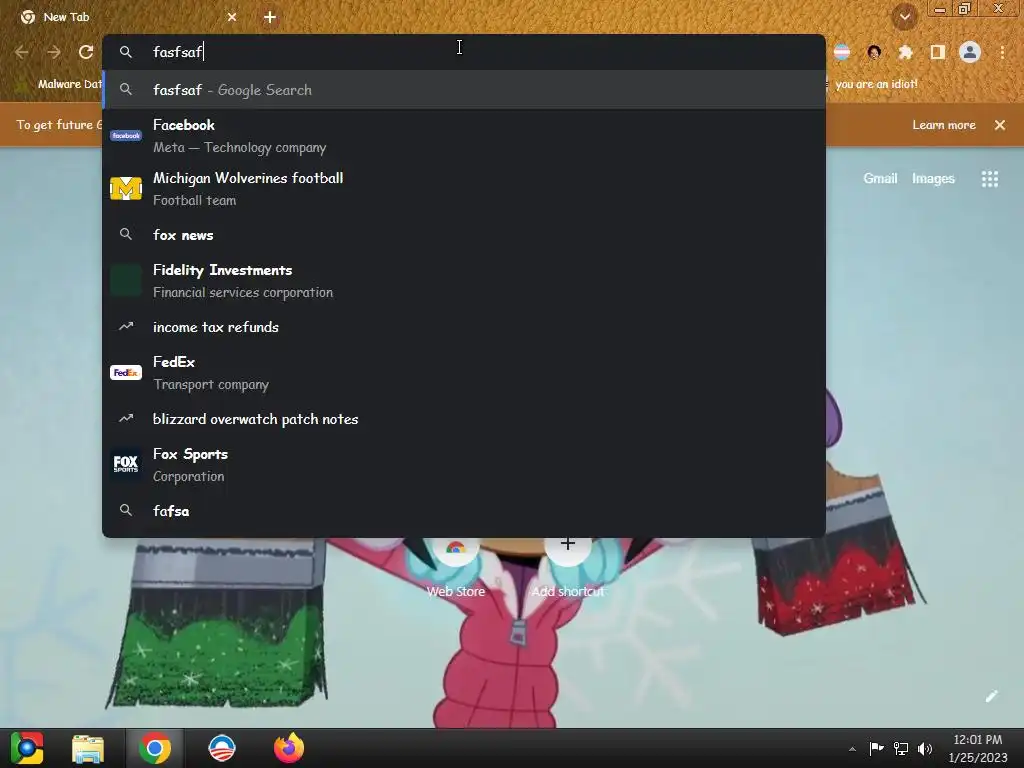Select the income tax refunds suggestion

pos(464,327)
